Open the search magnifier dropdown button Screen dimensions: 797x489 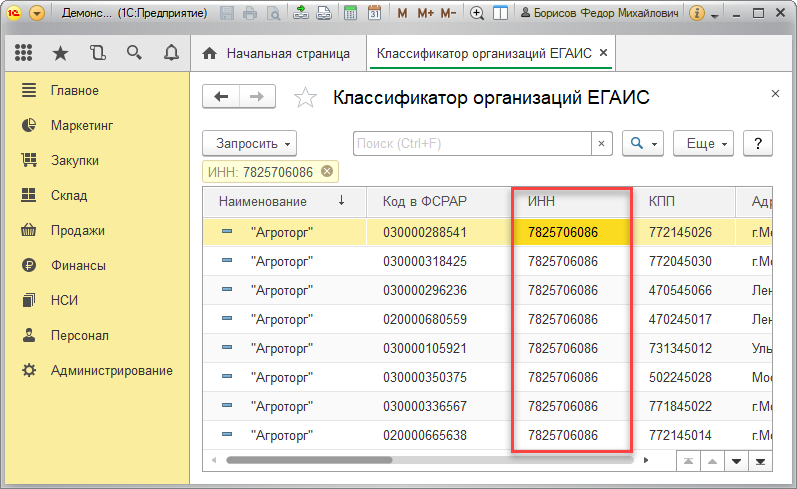(643, 144)
